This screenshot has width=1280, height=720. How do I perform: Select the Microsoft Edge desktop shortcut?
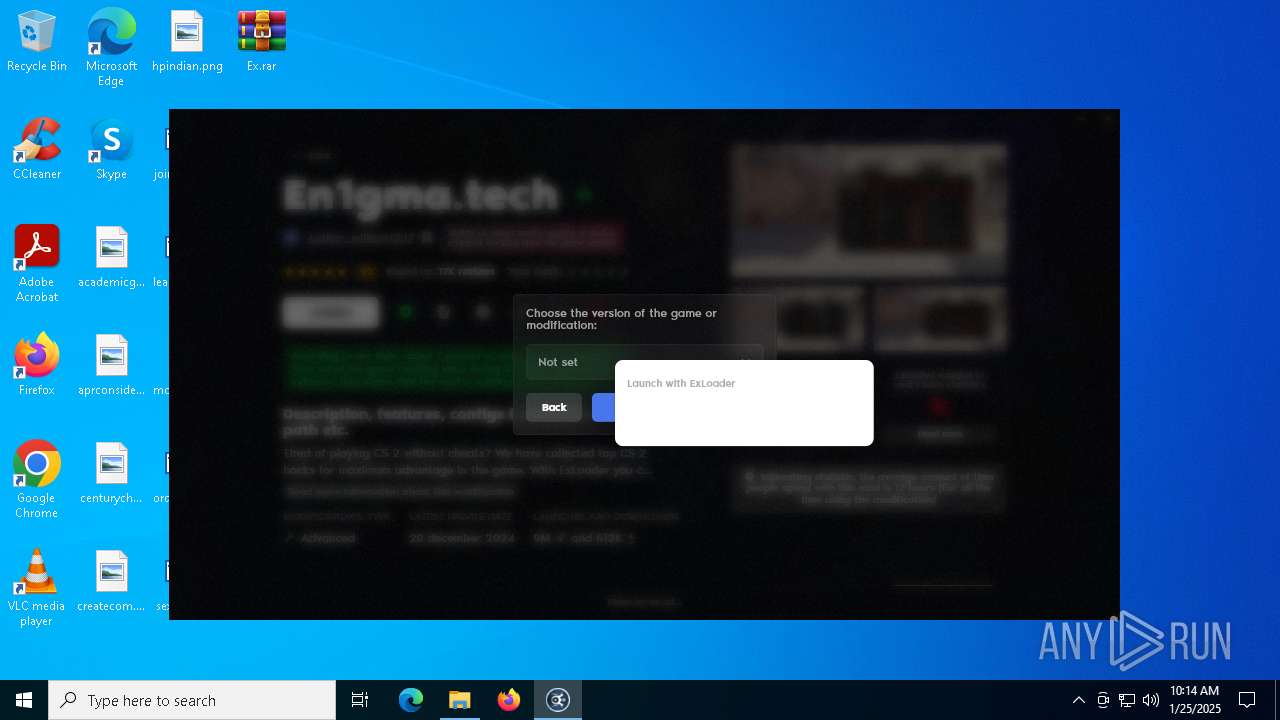(x=111, y=47)
